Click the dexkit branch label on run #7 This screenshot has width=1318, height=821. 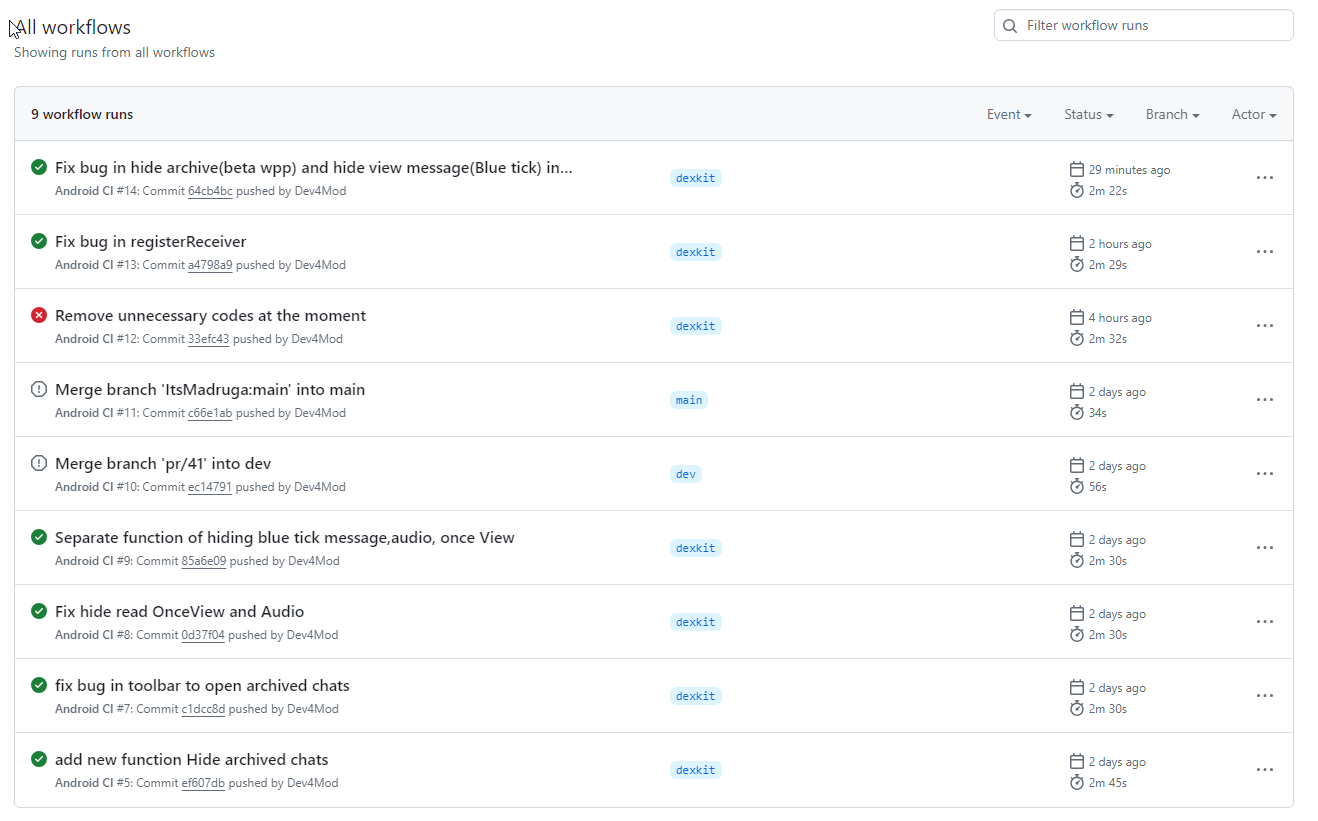696,696
